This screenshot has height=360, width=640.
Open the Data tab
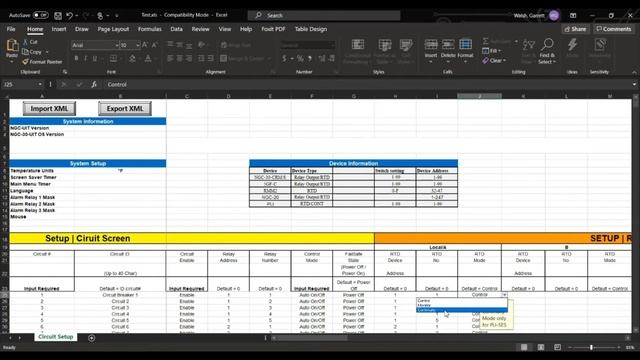pyautogui.click(x=176, y=29)
